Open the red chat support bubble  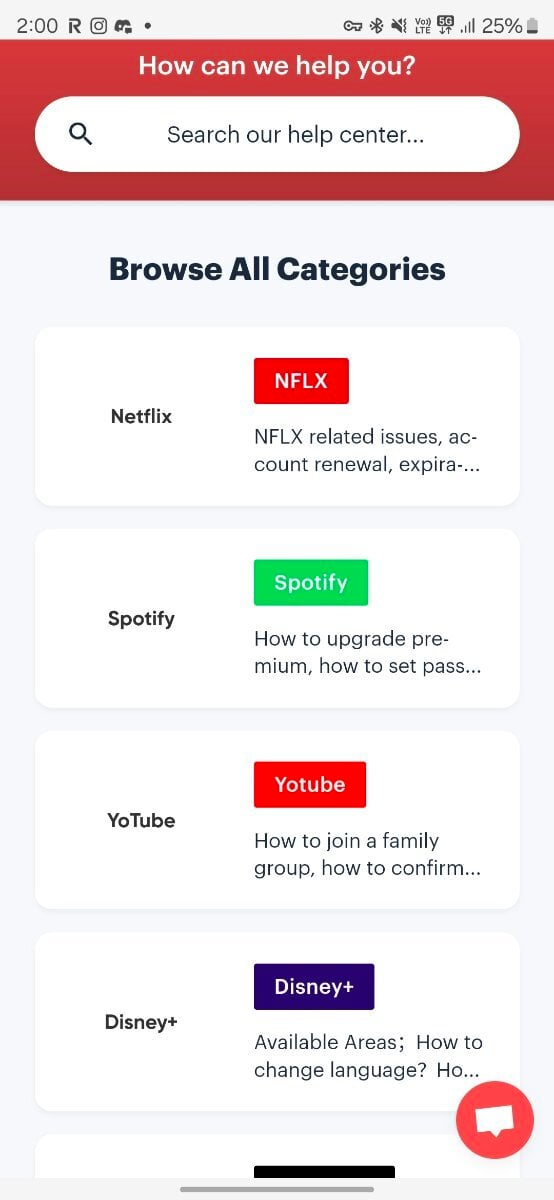[495, 1120]
